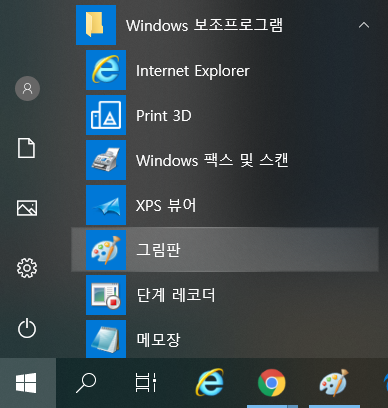Click the taskbar search magnifier icon

(86, 383)
